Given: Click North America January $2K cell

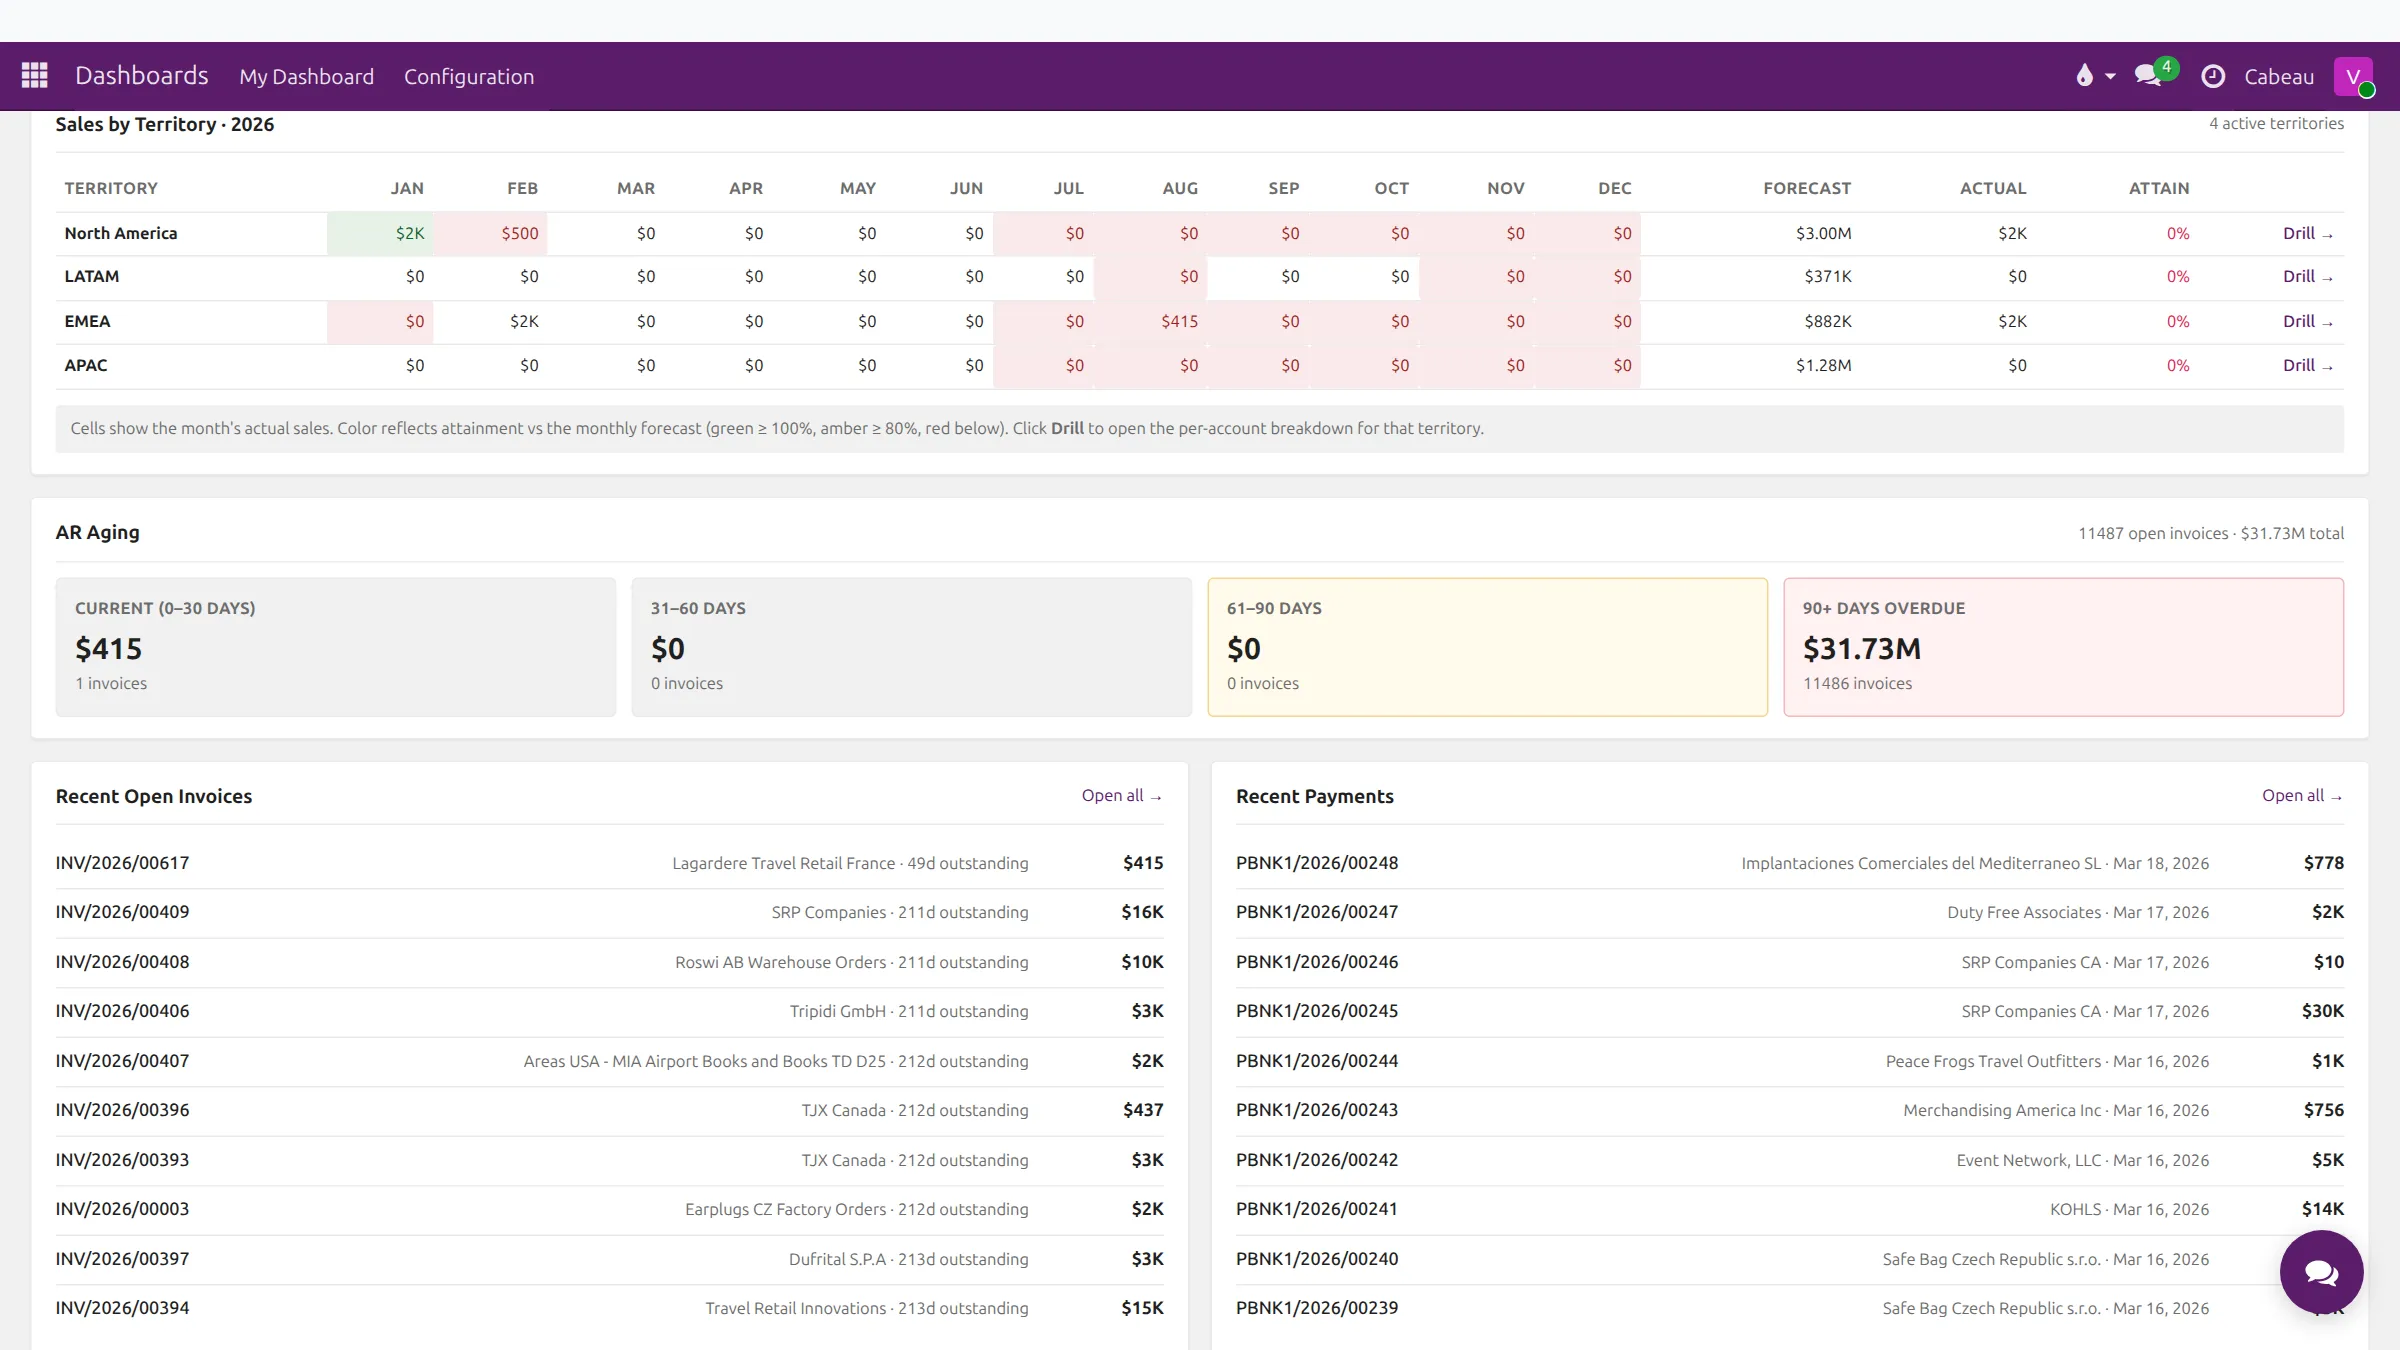Looking at the screenshot, I should [x=380, y=233].
